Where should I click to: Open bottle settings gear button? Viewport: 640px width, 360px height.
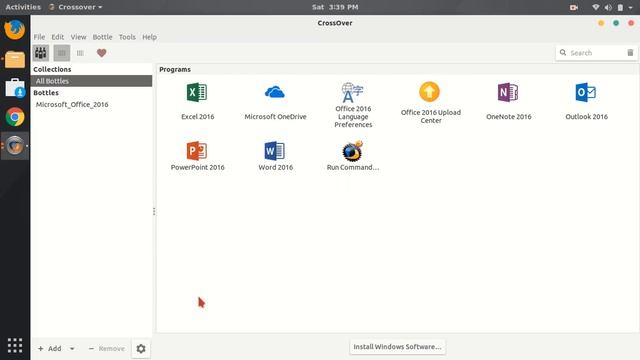coord(141,349)
